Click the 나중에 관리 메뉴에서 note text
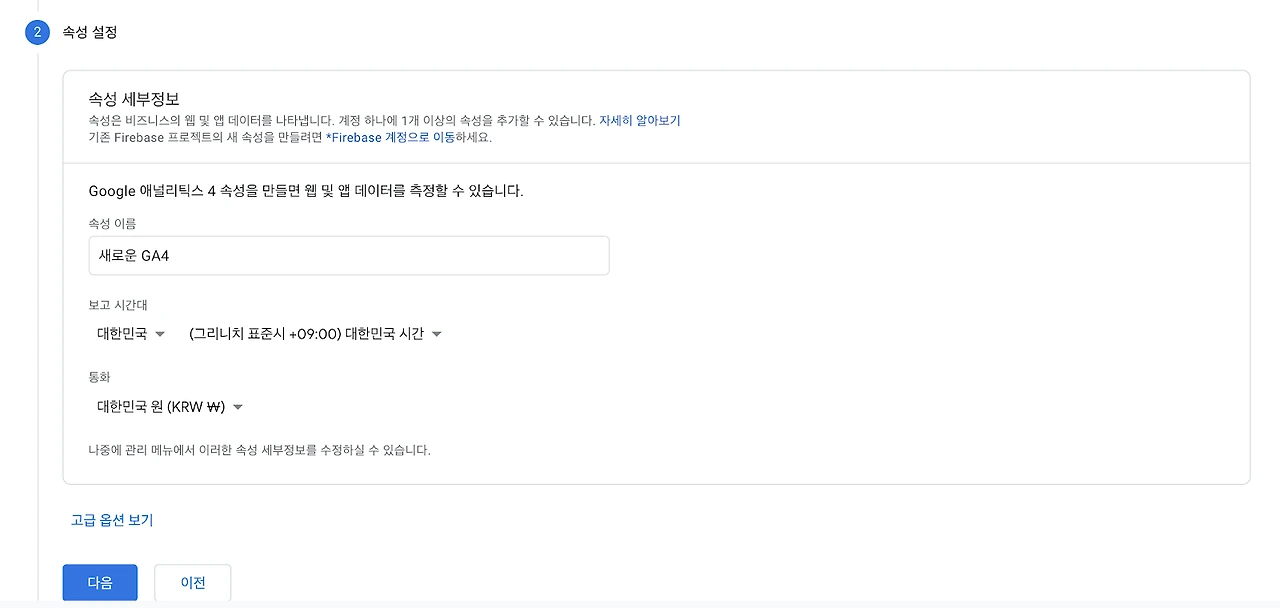This screenshot has width=1280, height=608. pyautogui.click(x=259, y=450)
